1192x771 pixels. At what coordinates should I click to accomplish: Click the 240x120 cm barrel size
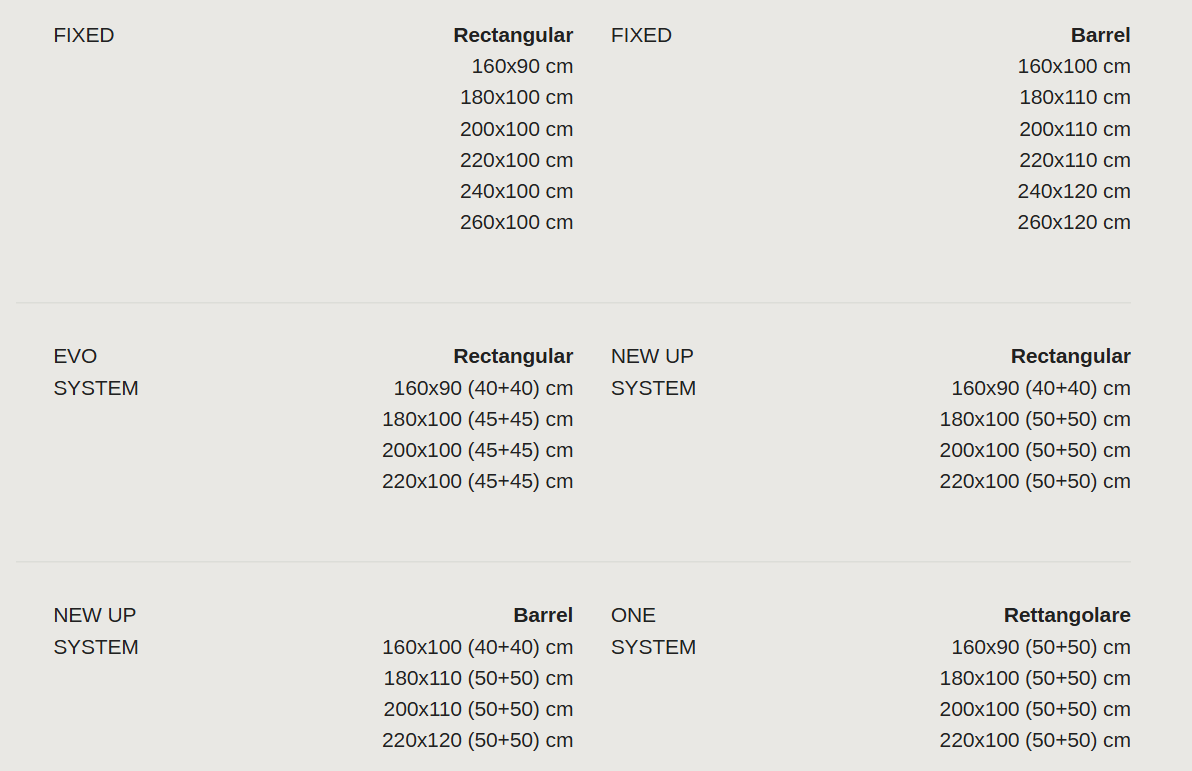[x=1074, y=191]
